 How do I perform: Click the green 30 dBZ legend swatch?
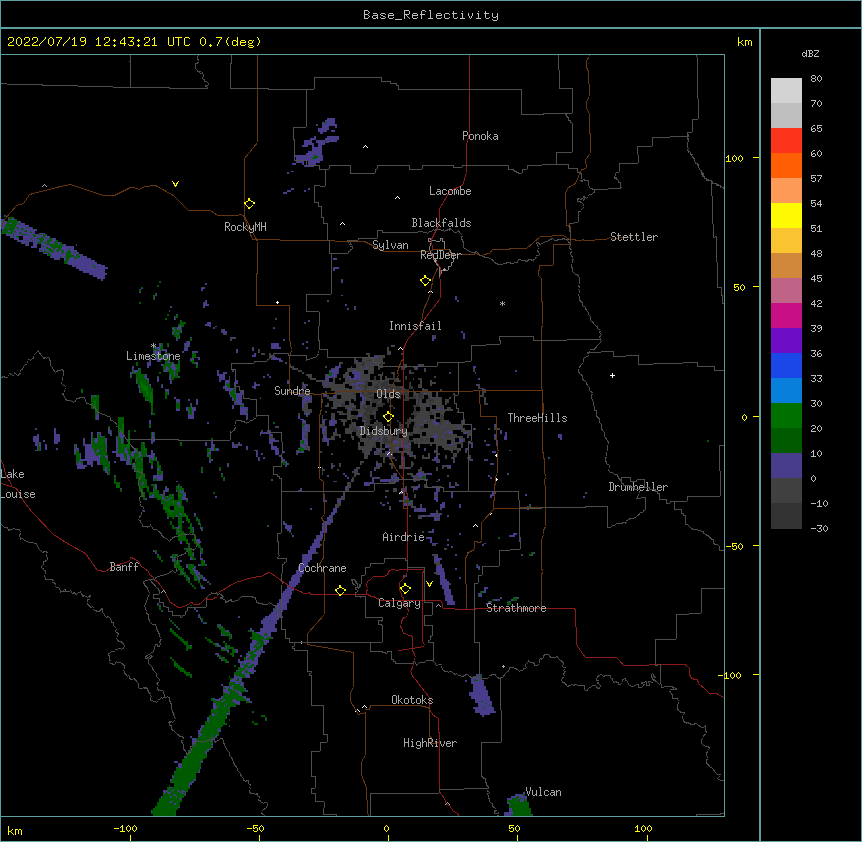(x=786, y=416)
